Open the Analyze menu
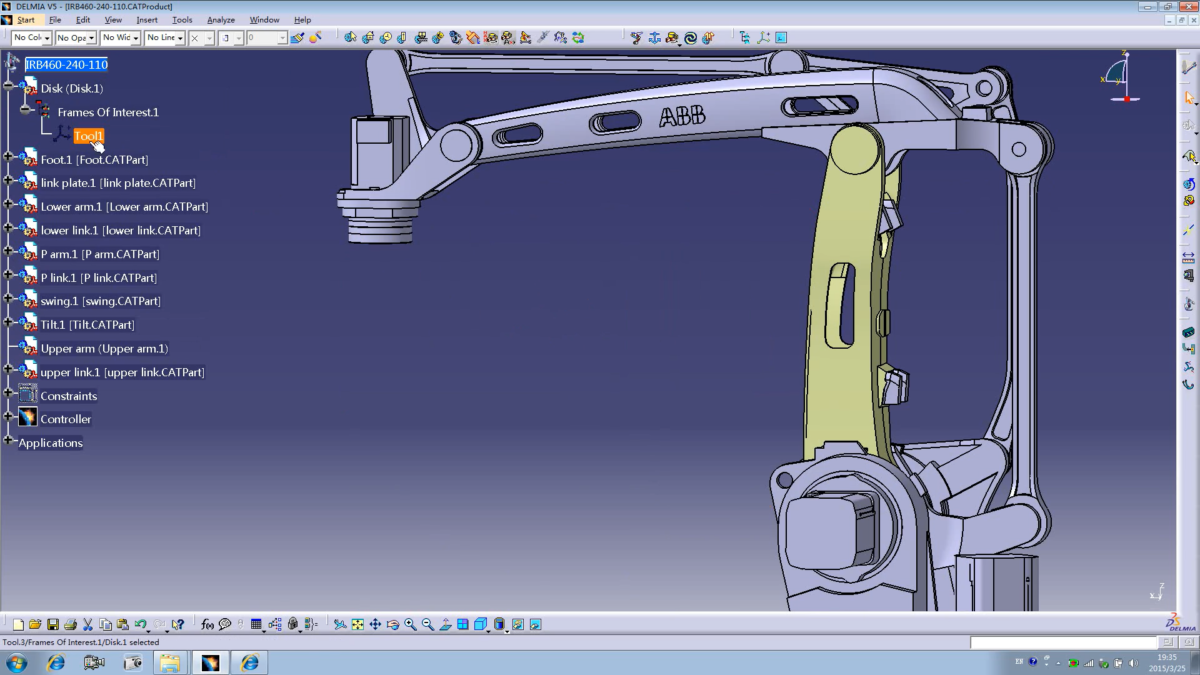The image size is (1200, 675). click(220, 20)
